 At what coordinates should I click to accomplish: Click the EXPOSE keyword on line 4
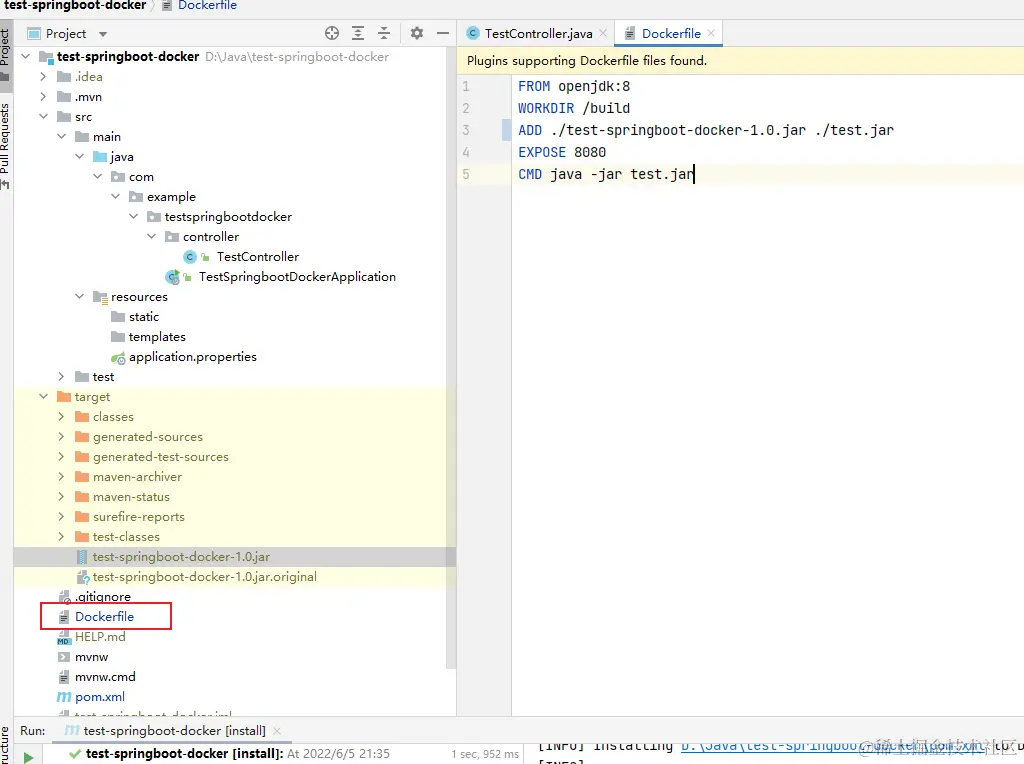(542, 152)
